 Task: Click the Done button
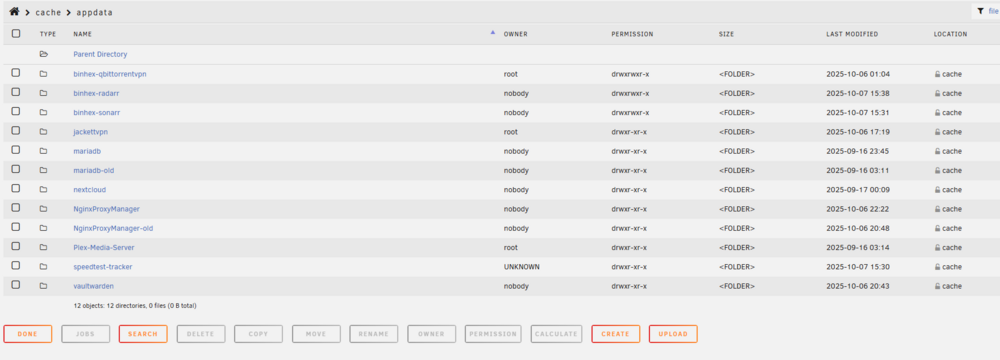tap(27, 334)
